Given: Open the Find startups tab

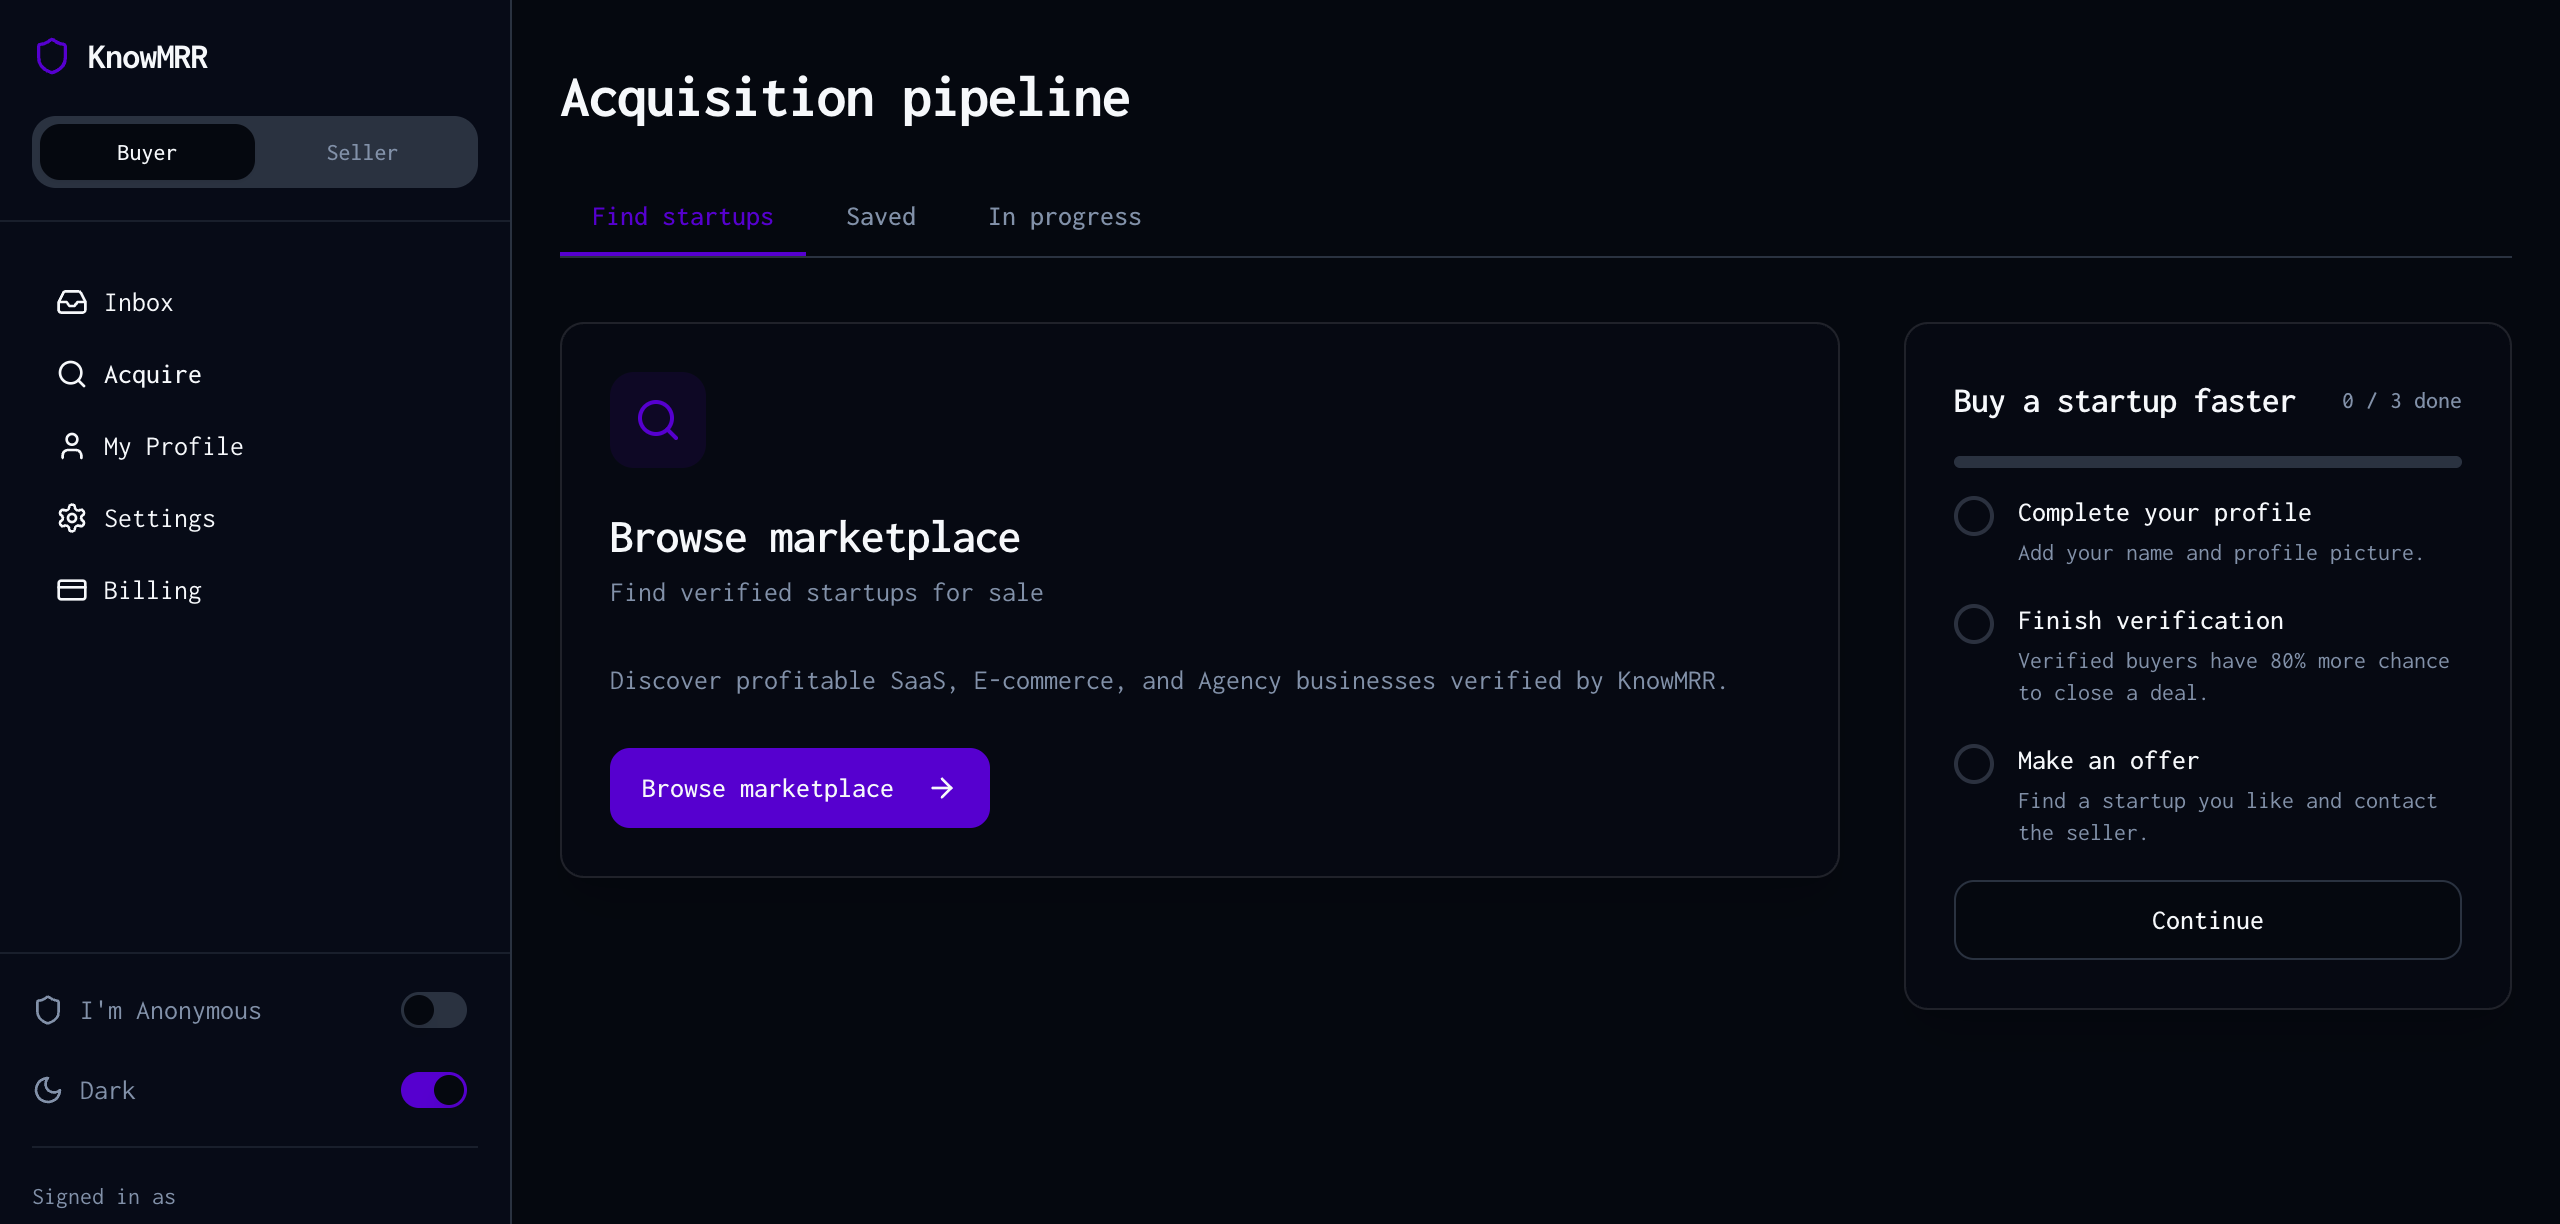Looking at the screenshot, I should (x=683, y=217).
